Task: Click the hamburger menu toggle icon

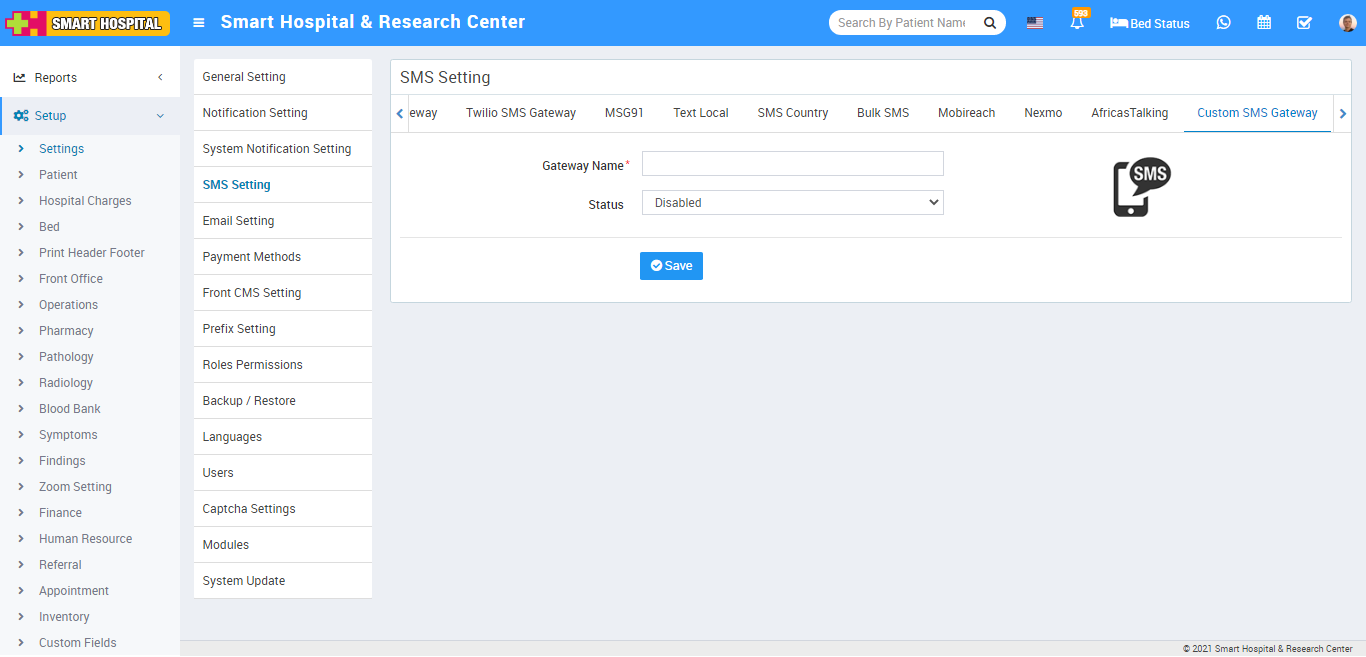Action: pos(199,23)
